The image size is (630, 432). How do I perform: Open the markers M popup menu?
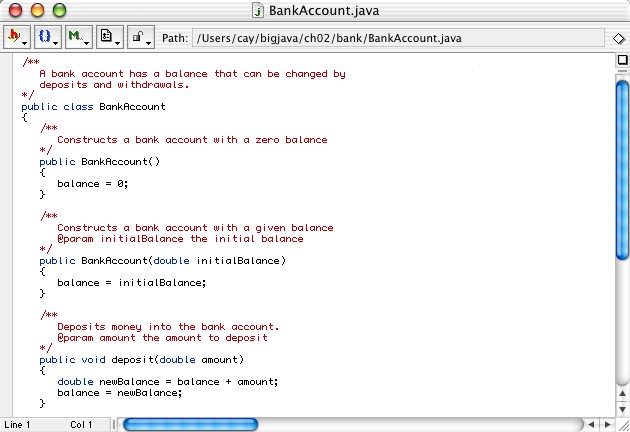coord(77,38)
